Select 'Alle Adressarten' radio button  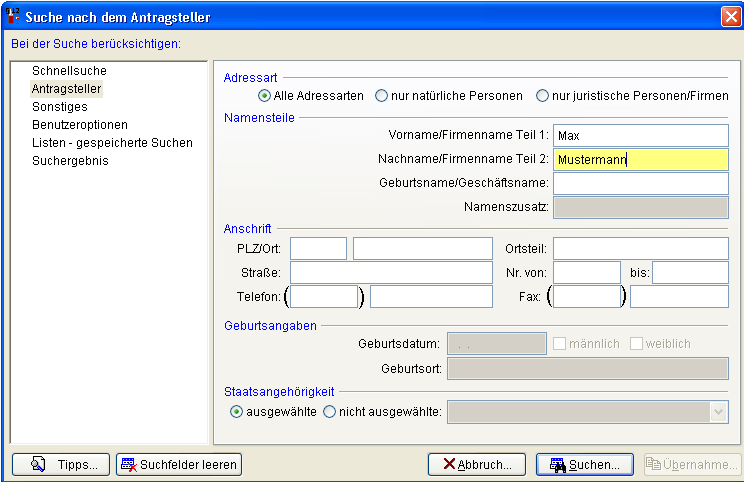coord(265,96)
